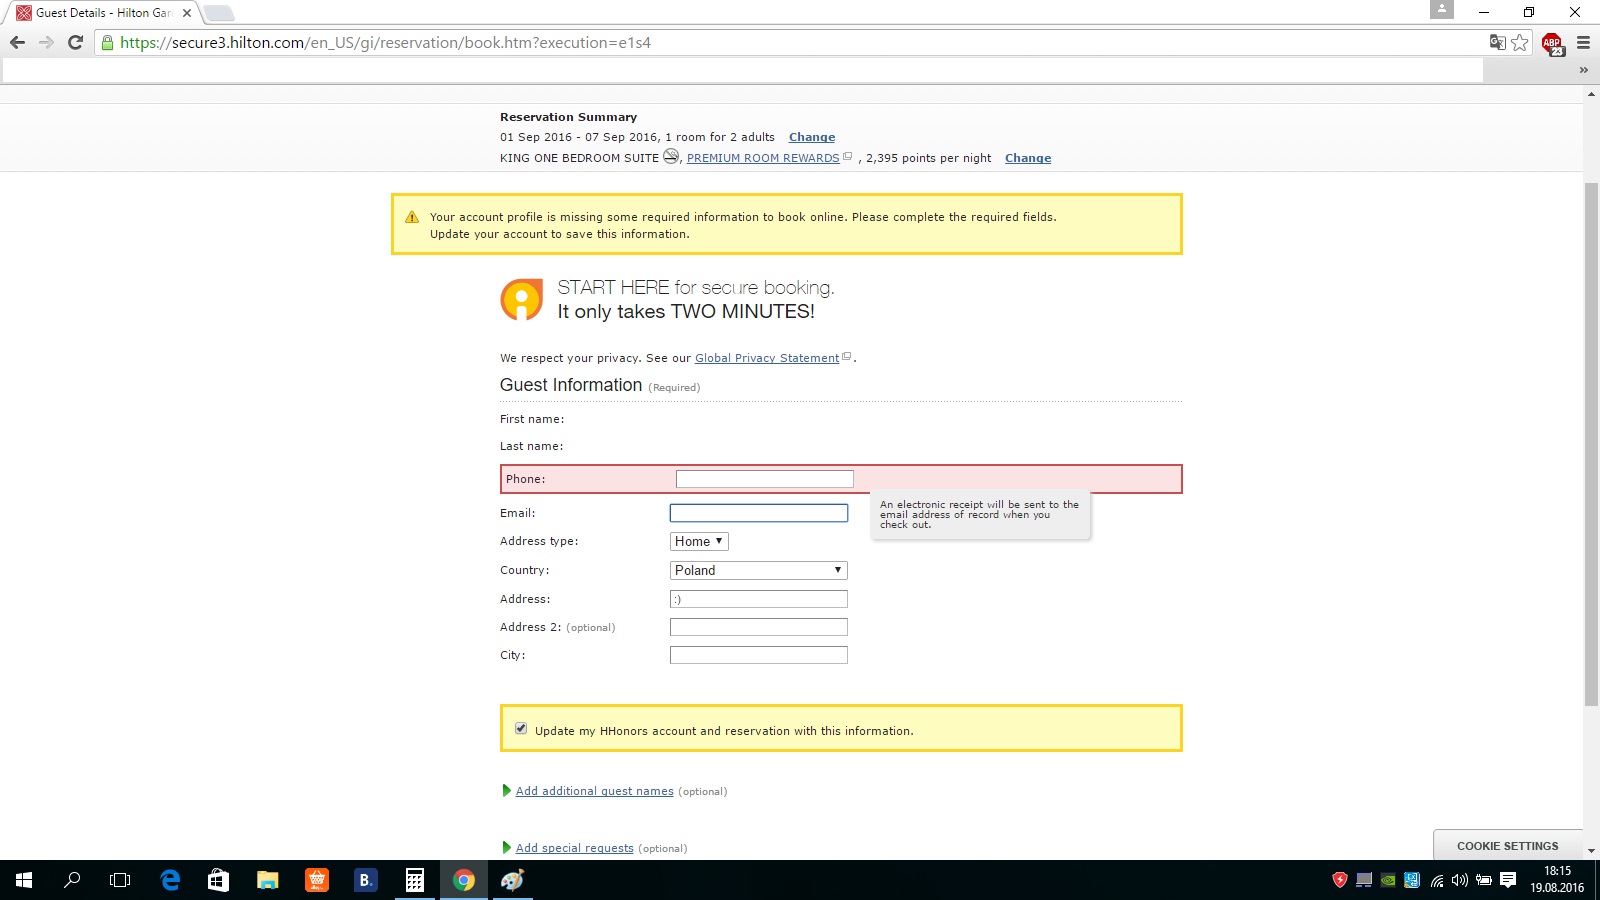This screenshot has width=1600, height=900.
Task: Click the Global Privacy Statement link
Action: pos(767,358)
